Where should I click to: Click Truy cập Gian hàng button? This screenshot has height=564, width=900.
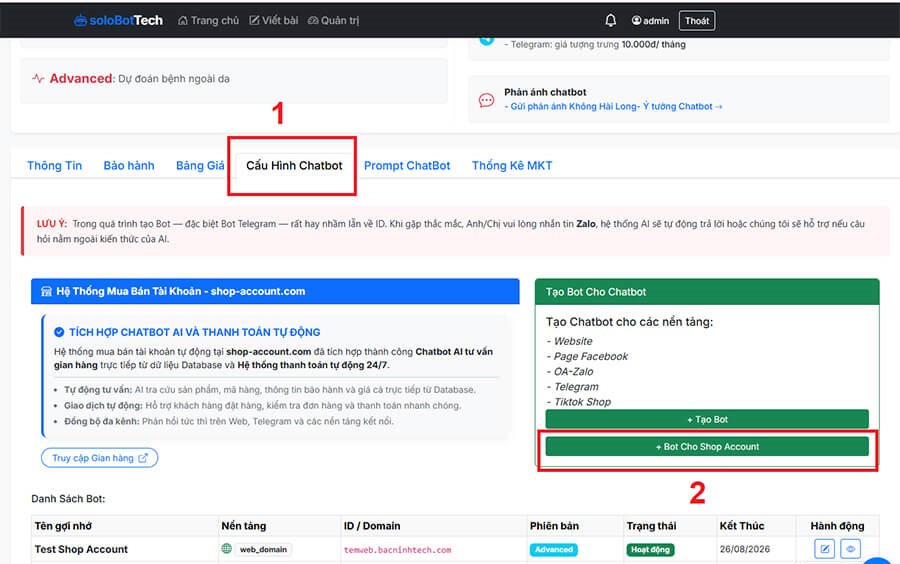tap(99, 458)
